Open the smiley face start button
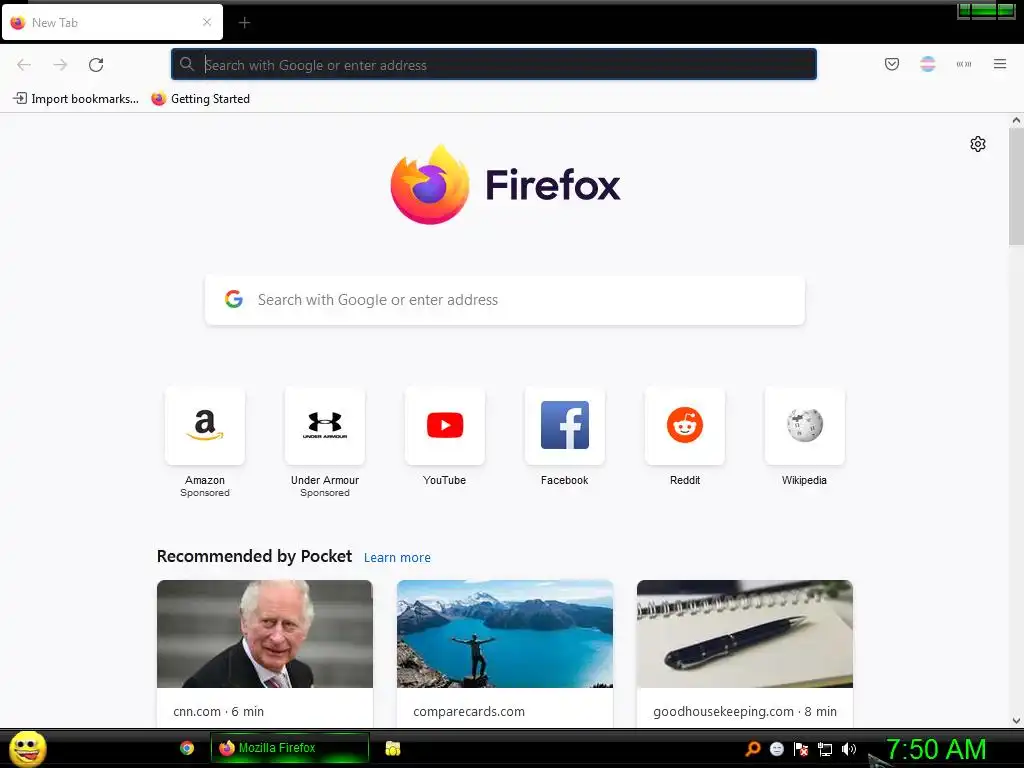This screenshot has width=1024, height=768. click(x=27, y=748)
